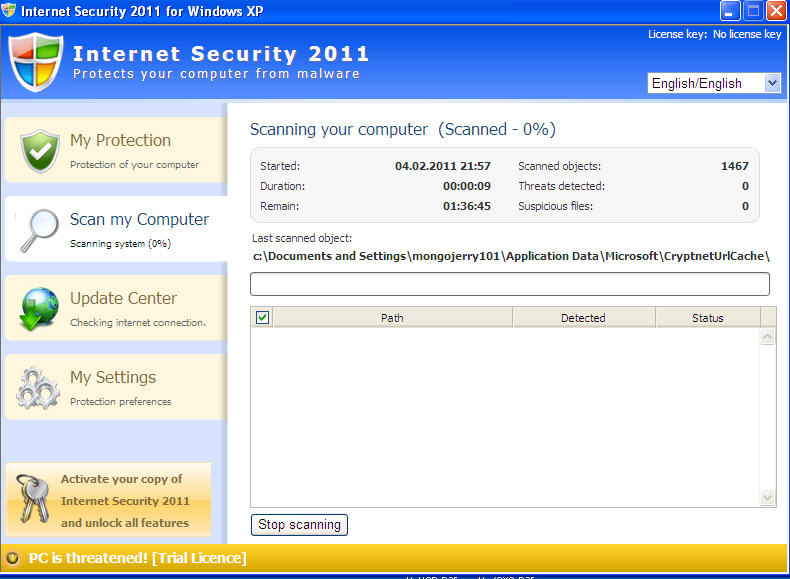Click the Duration value 00:00:09
This screenshot has width=790, height=579.
pyautogui.click(x=467, y=186)
